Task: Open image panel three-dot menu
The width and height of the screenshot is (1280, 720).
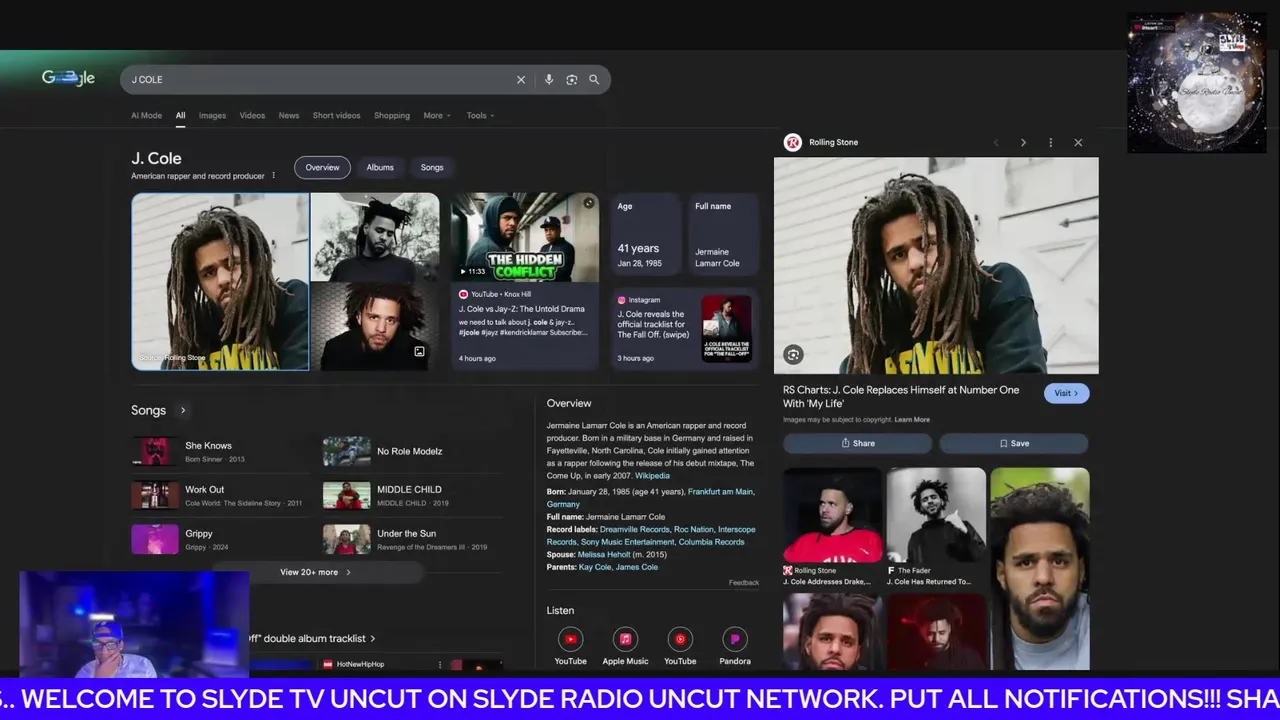Action: [1050, 143]
